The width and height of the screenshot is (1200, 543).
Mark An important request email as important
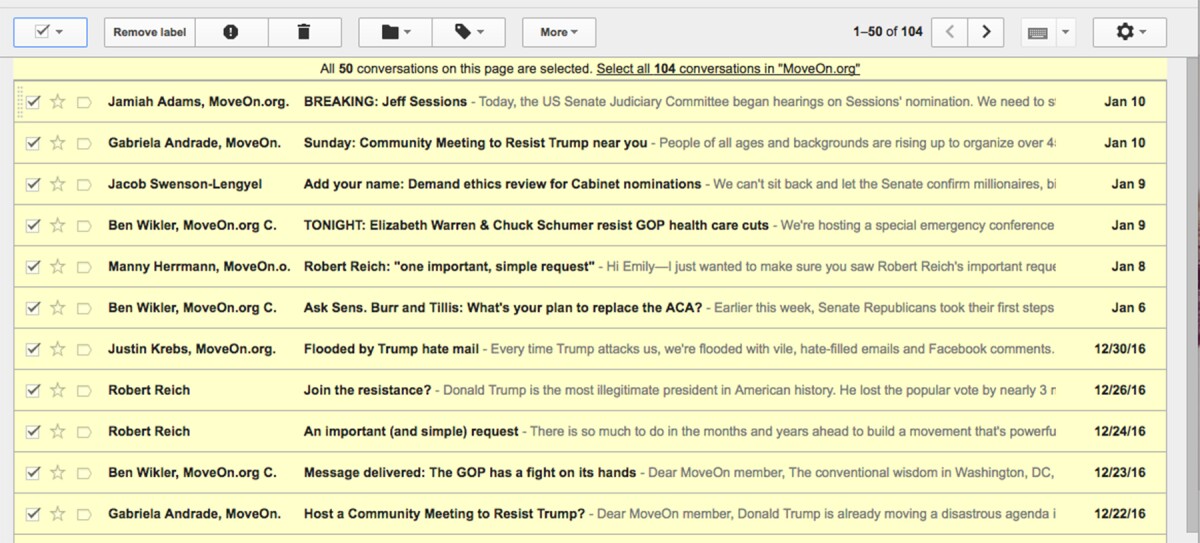coord(84,431)
